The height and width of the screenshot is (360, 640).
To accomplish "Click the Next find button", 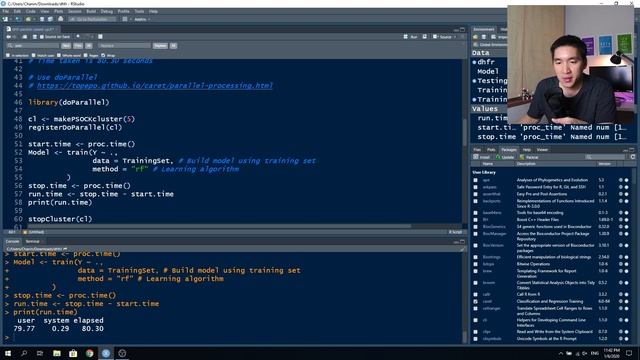I will 66,46.
